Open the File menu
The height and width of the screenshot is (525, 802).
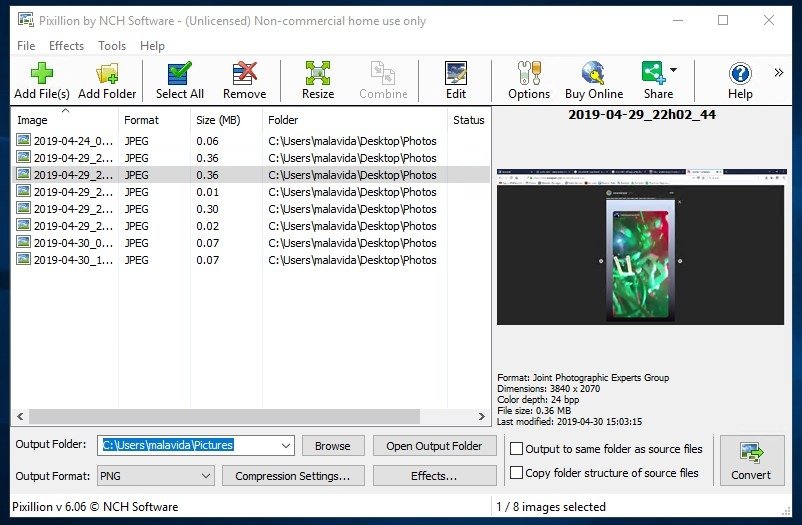(x=26, y=46)
